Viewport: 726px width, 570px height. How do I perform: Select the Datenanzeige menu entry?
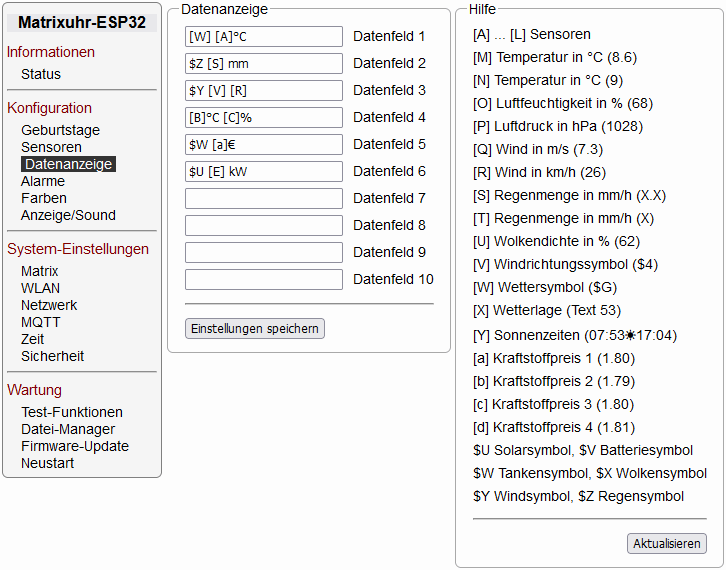[x=69, y=164]
